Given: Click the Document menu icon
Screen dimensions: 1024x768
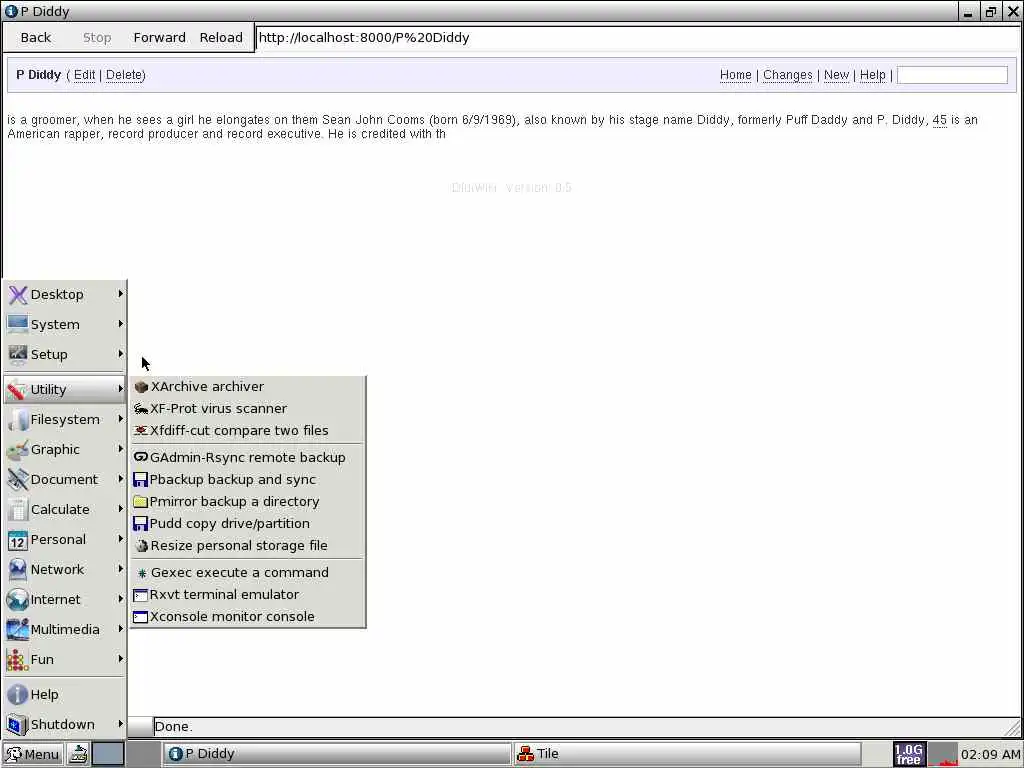Looking at the screenshot, I should click(x=18, y=480).
